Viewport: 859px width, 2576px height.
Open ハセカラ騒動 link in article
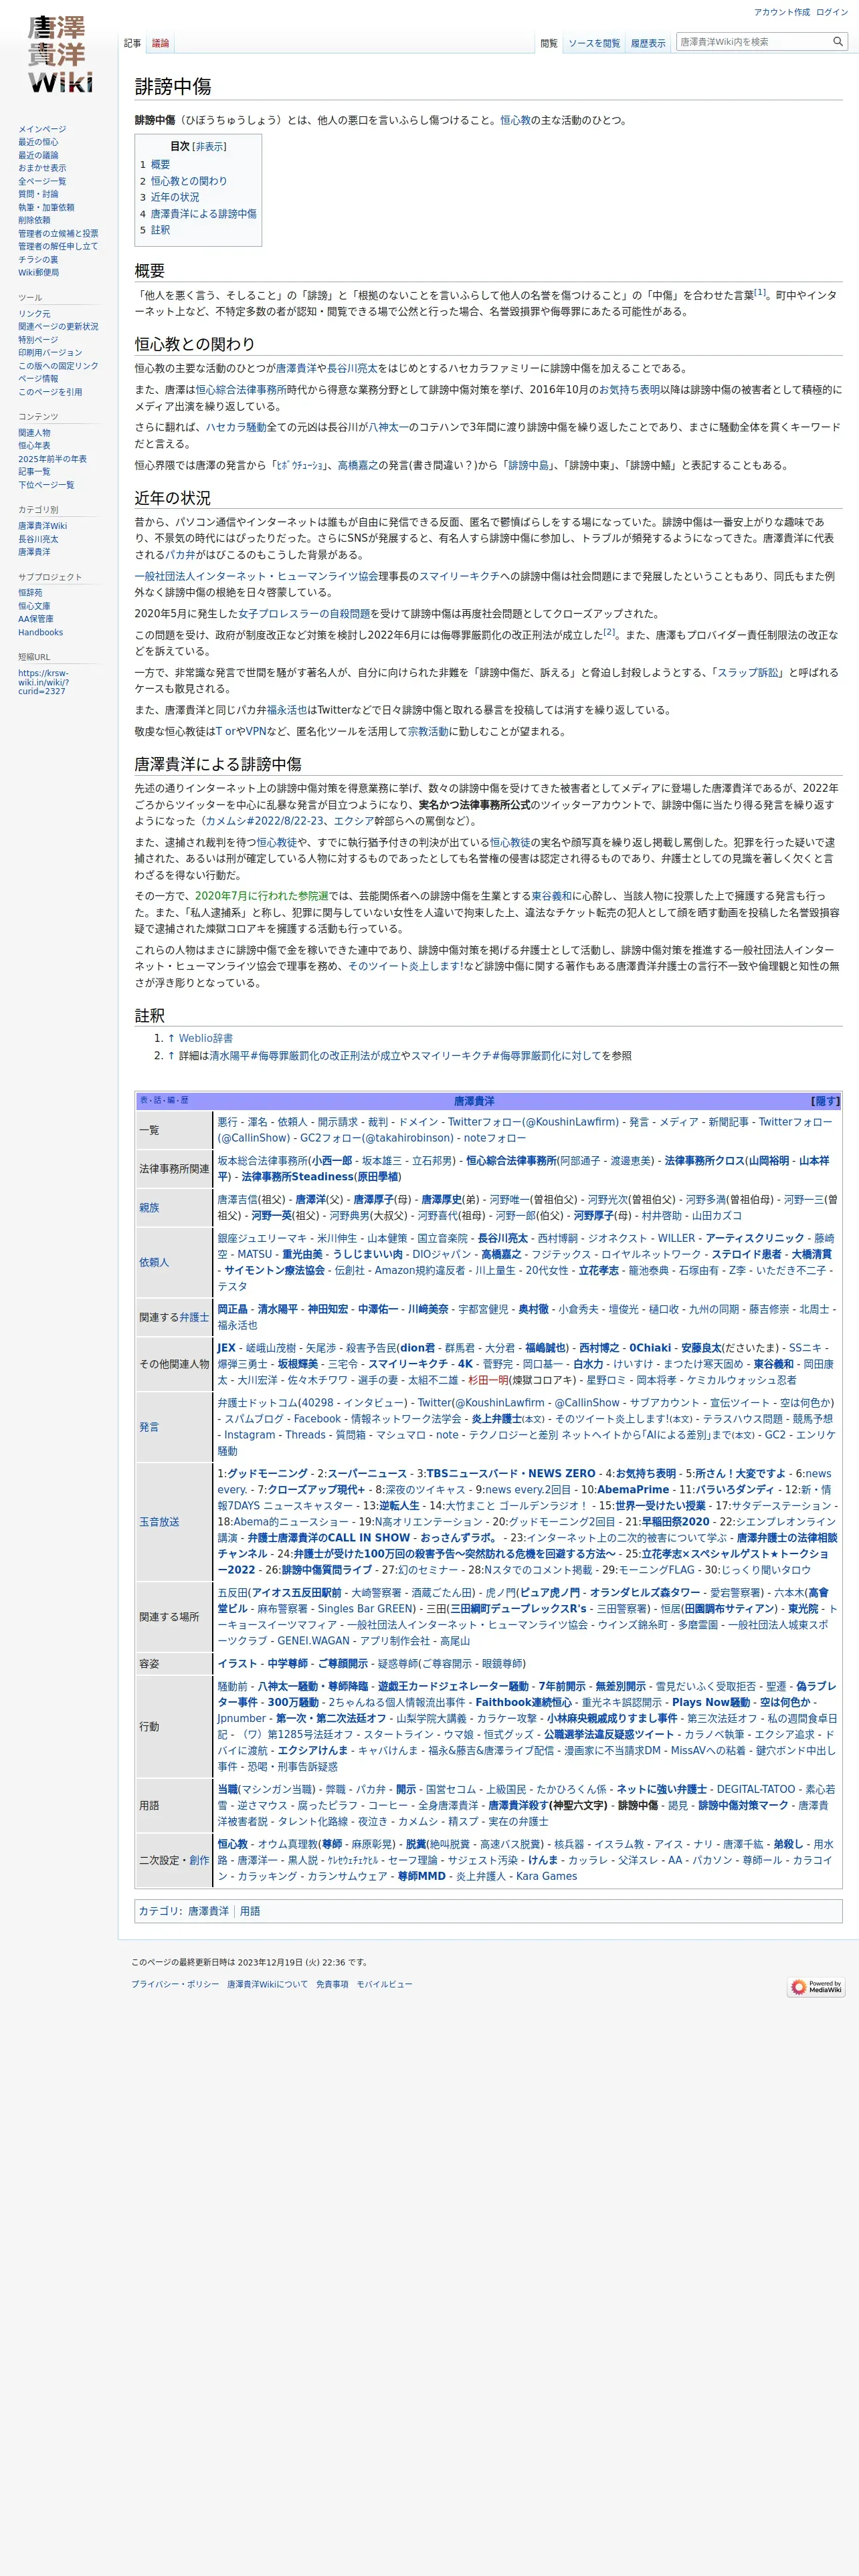(236, 427)
